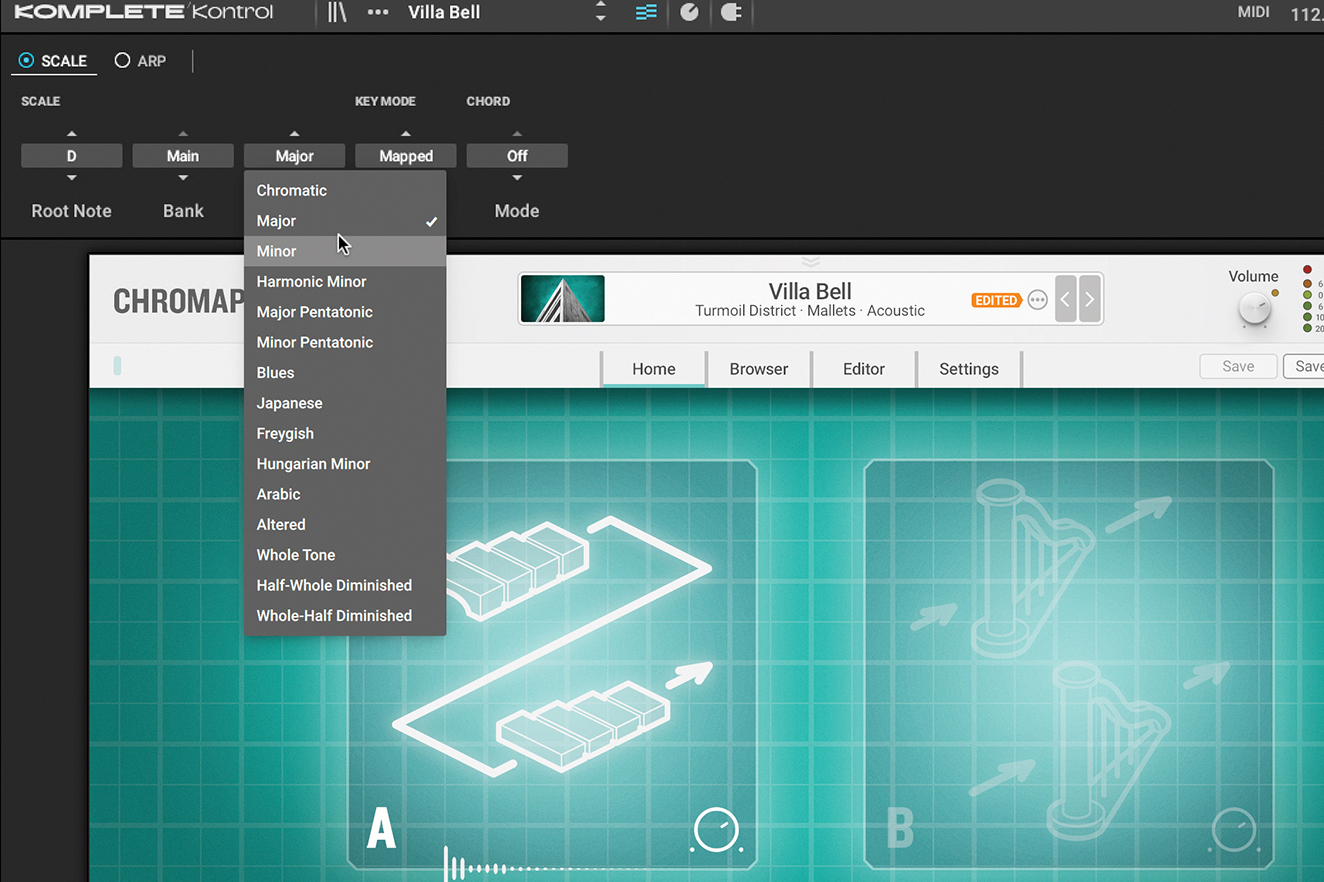Click up arrow above Main bank
Viewport: 1324px width, 882px height.
[183, 133]
